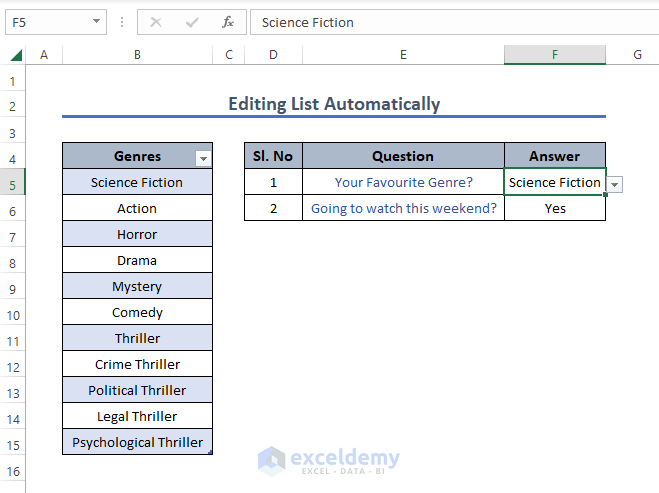Select the Psychological Thriller cell
Screen dimensions: 659x493
137,442
